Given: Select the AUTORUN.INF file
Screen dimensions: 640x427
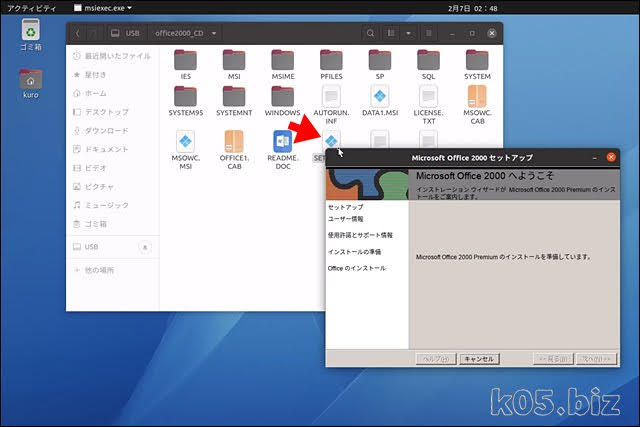Looking at the screenshot, I should click(331, 105).
